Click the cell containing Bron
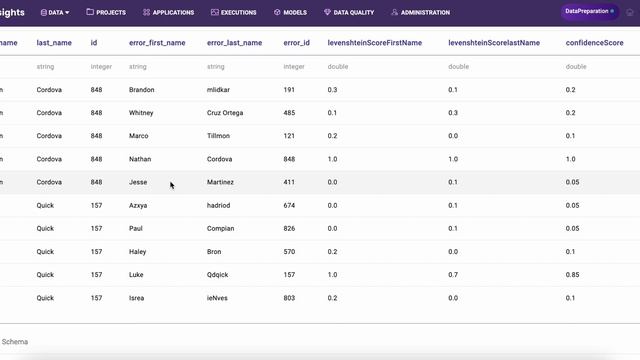640x360 pixels. [214, 252]
